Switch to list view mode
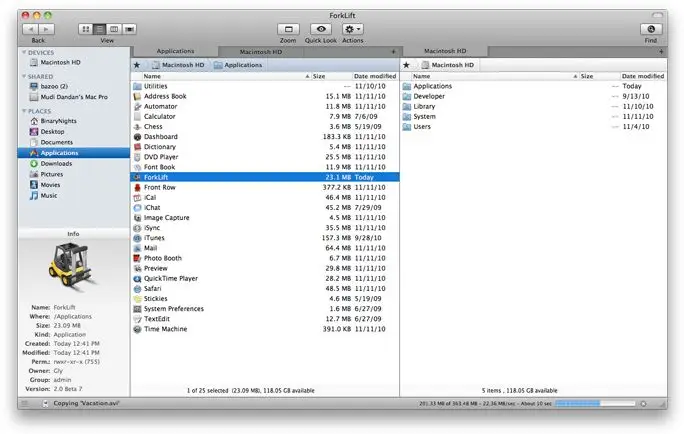 (x=100, y=29)
